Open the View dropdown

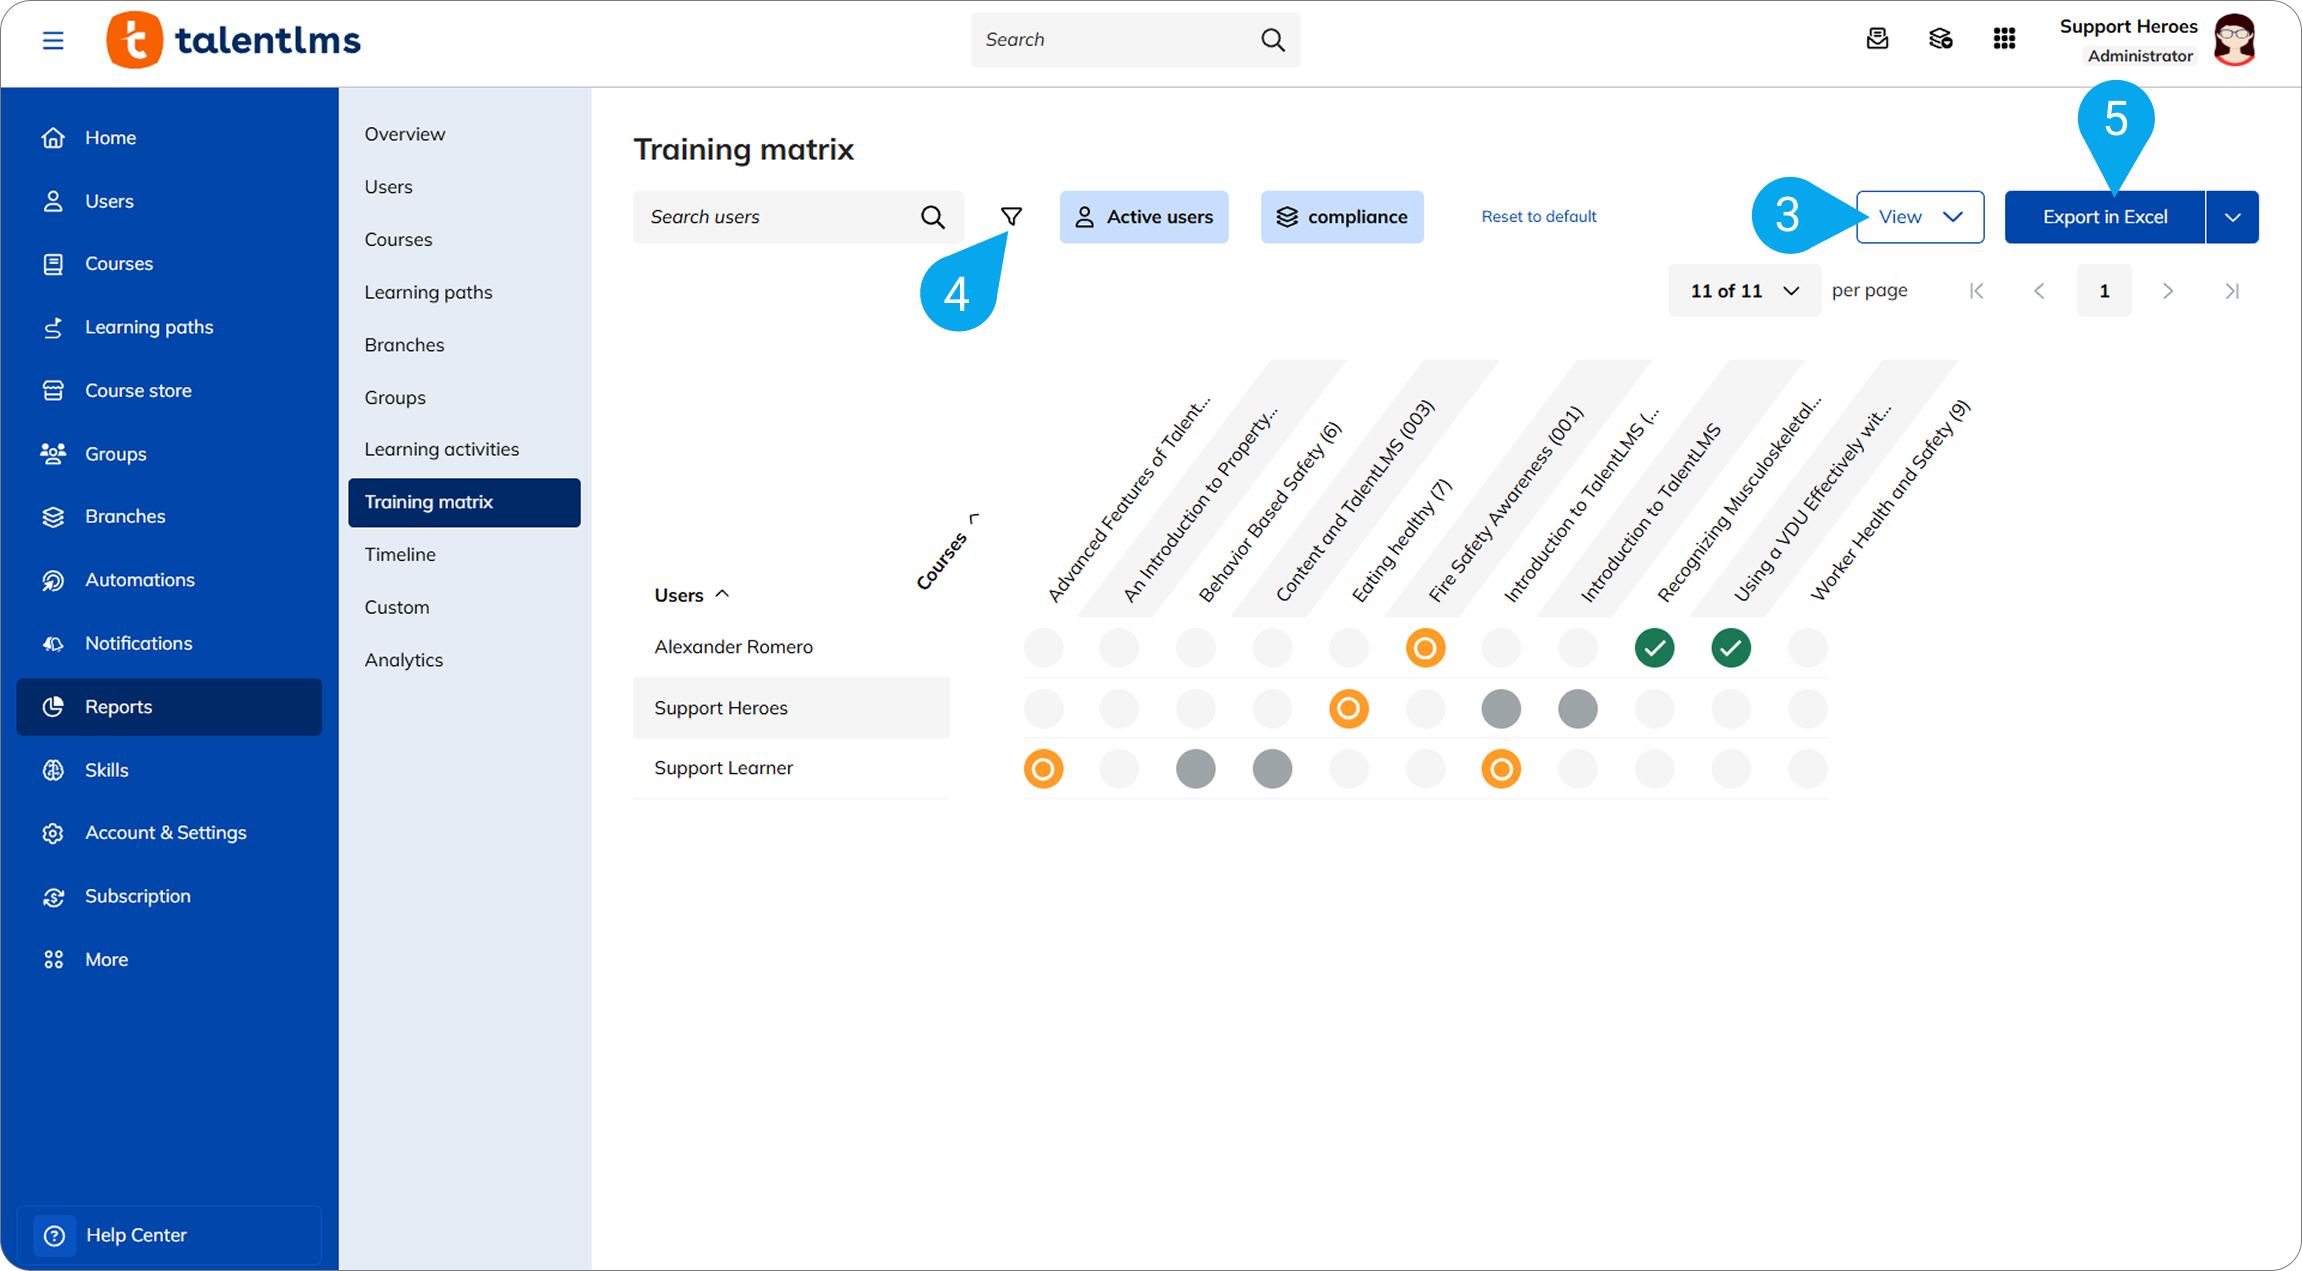(x=1920, y=217)
